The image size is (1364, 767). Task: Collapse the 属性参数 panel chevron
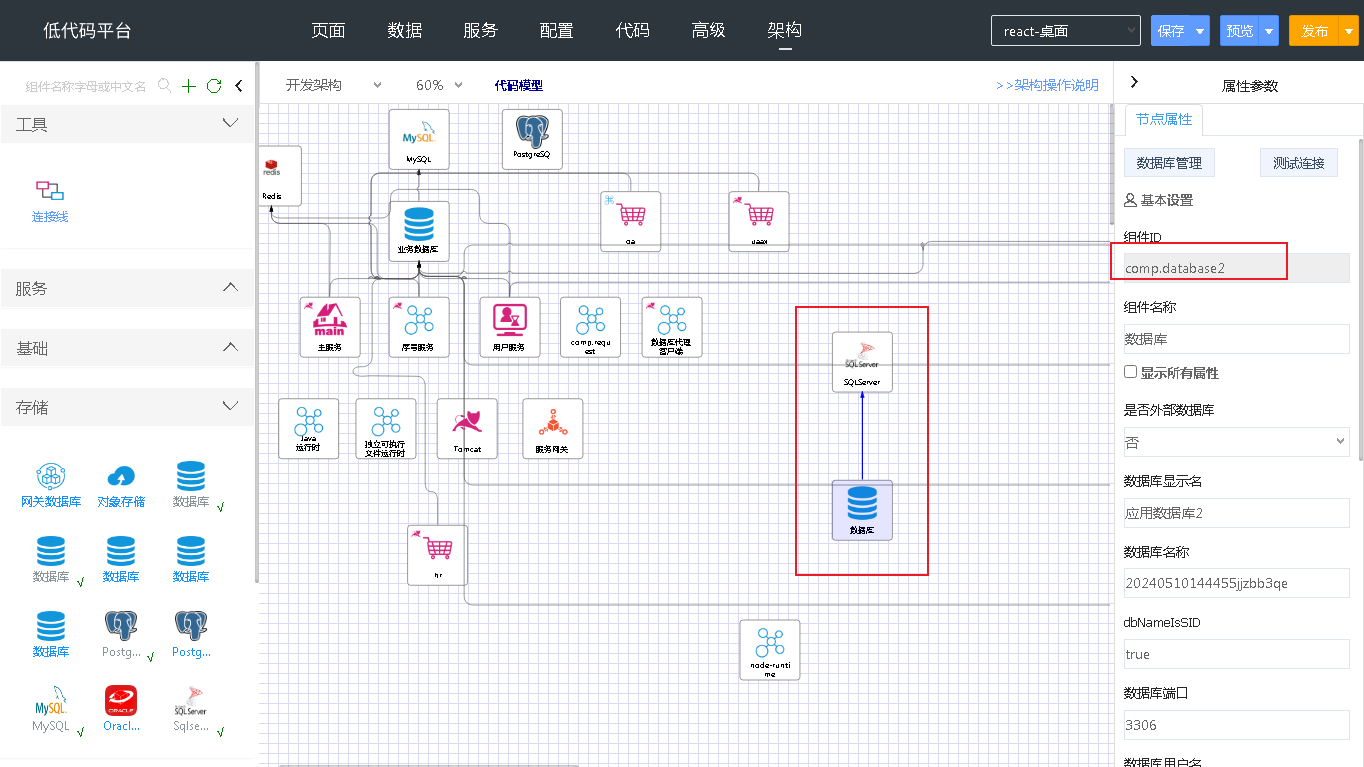(x=1134, y=82)
